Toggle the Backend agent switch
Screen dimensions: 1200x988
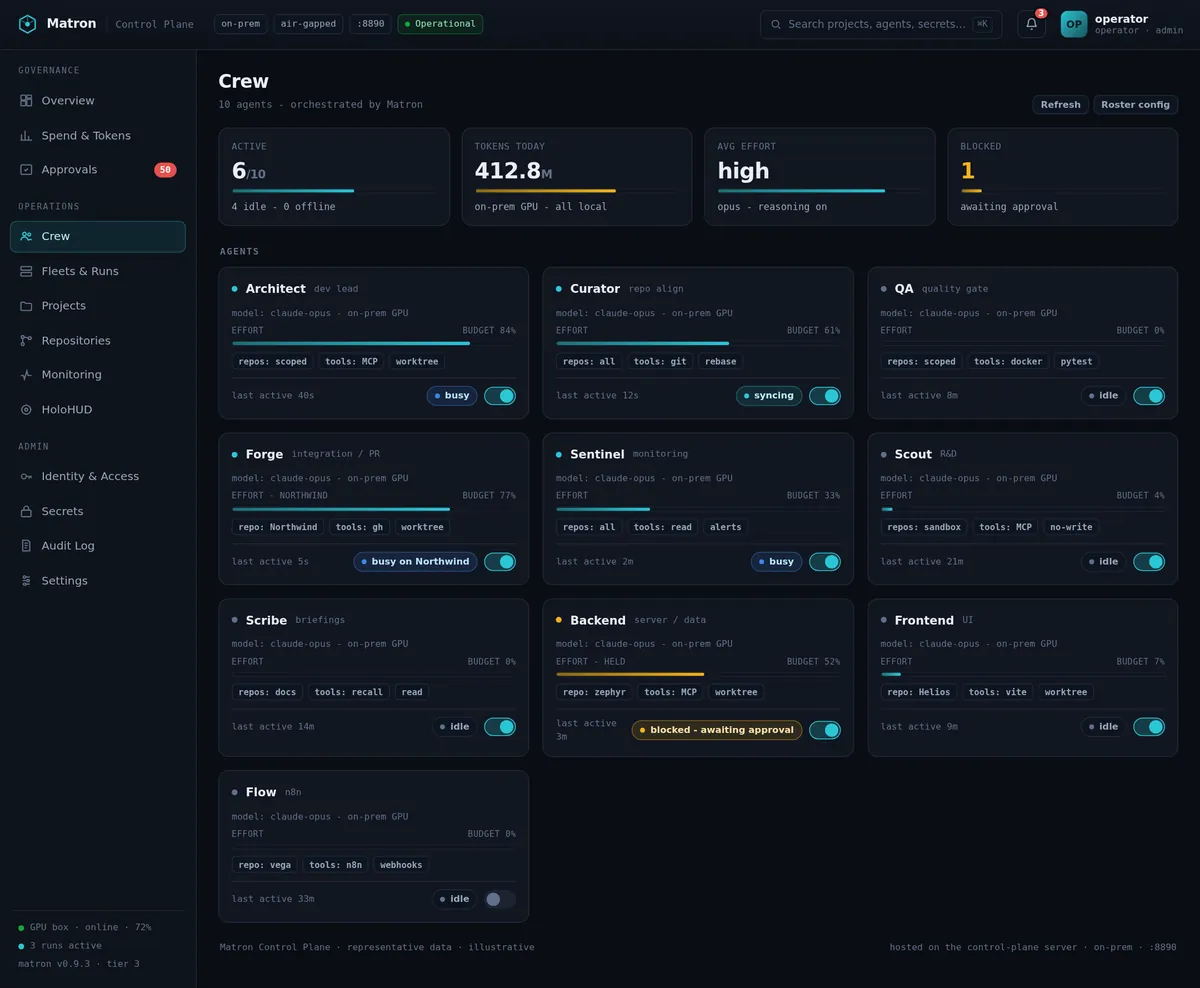pos(825,730)
